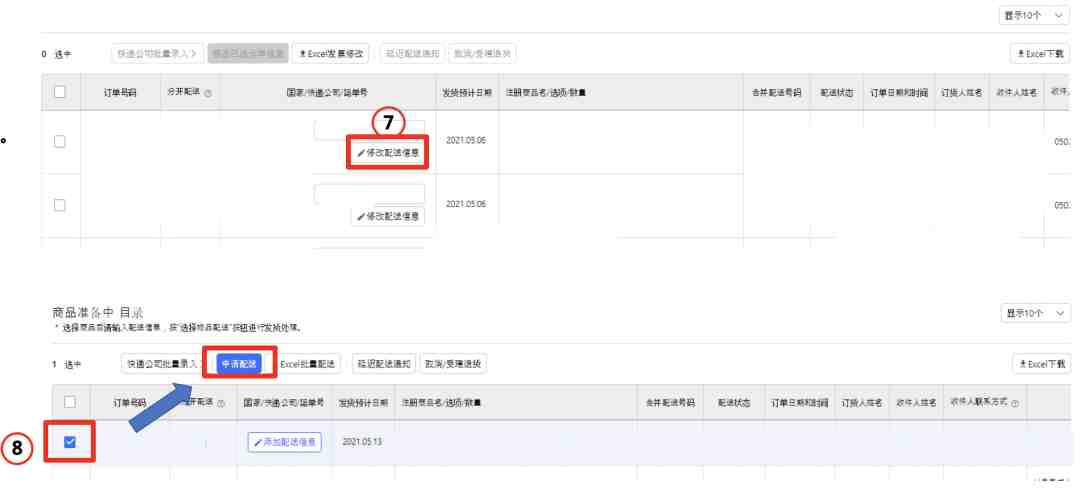This screenshot has height=492, width=1080.
Task: Click the 收件人姓名 header in the 0 选中 table
Action: click(1016, 92)
